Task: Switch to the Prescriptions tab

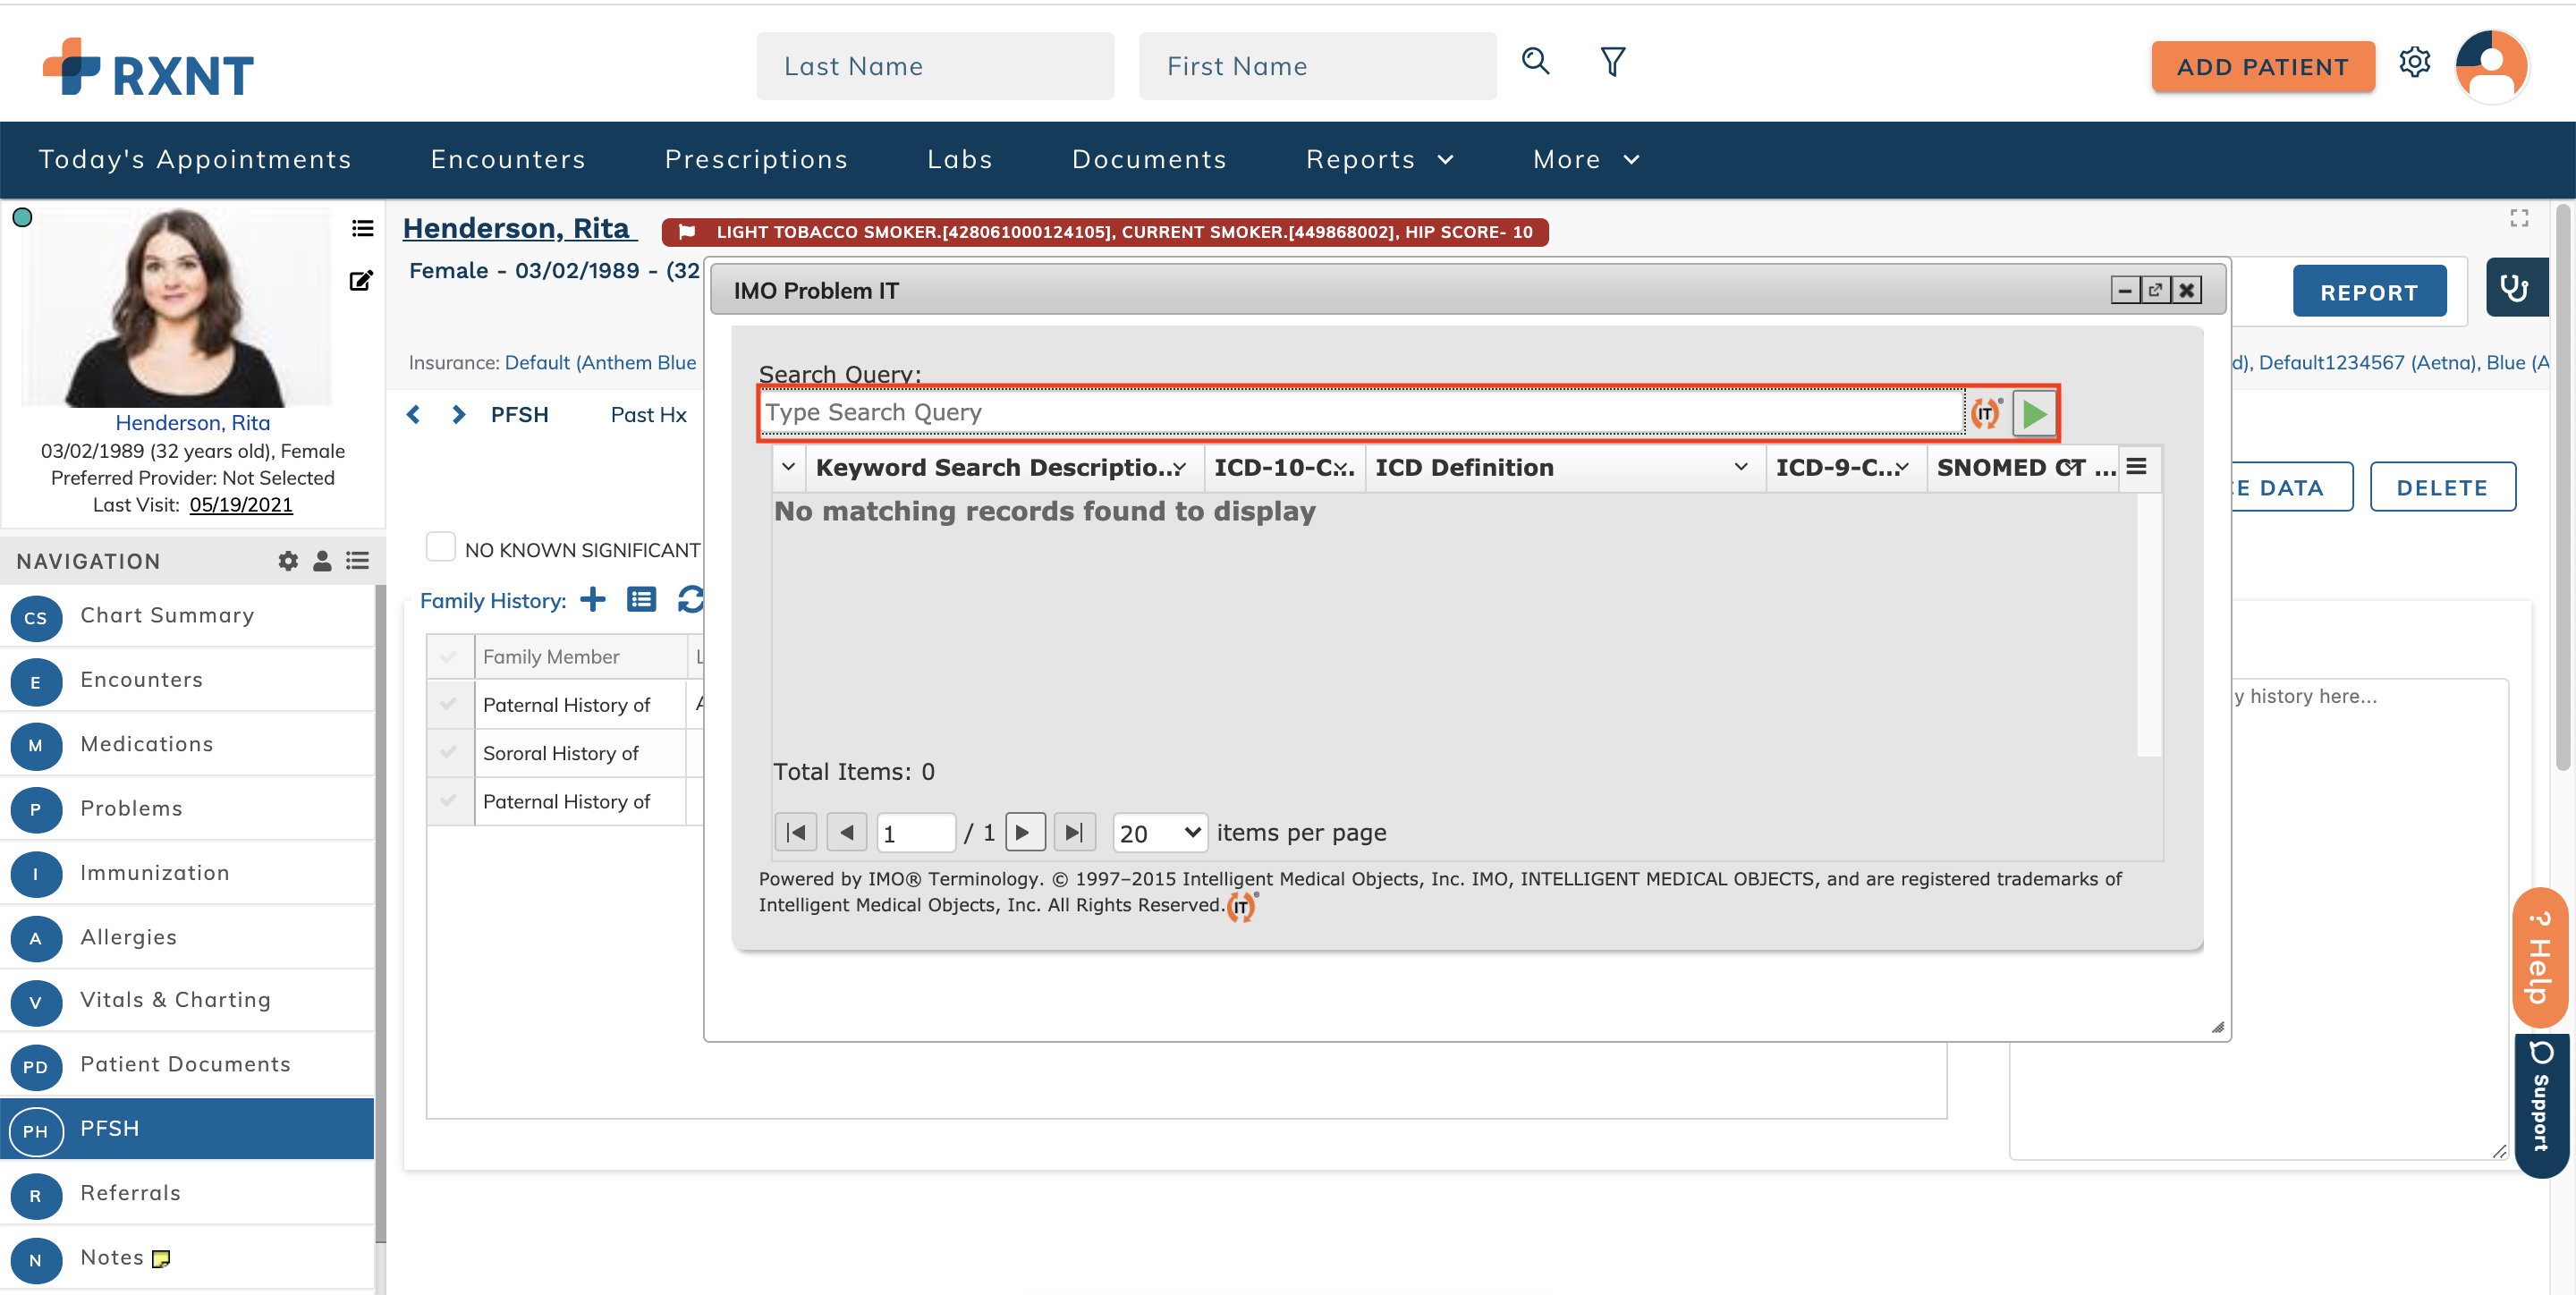Action: (x=757, y=159)
